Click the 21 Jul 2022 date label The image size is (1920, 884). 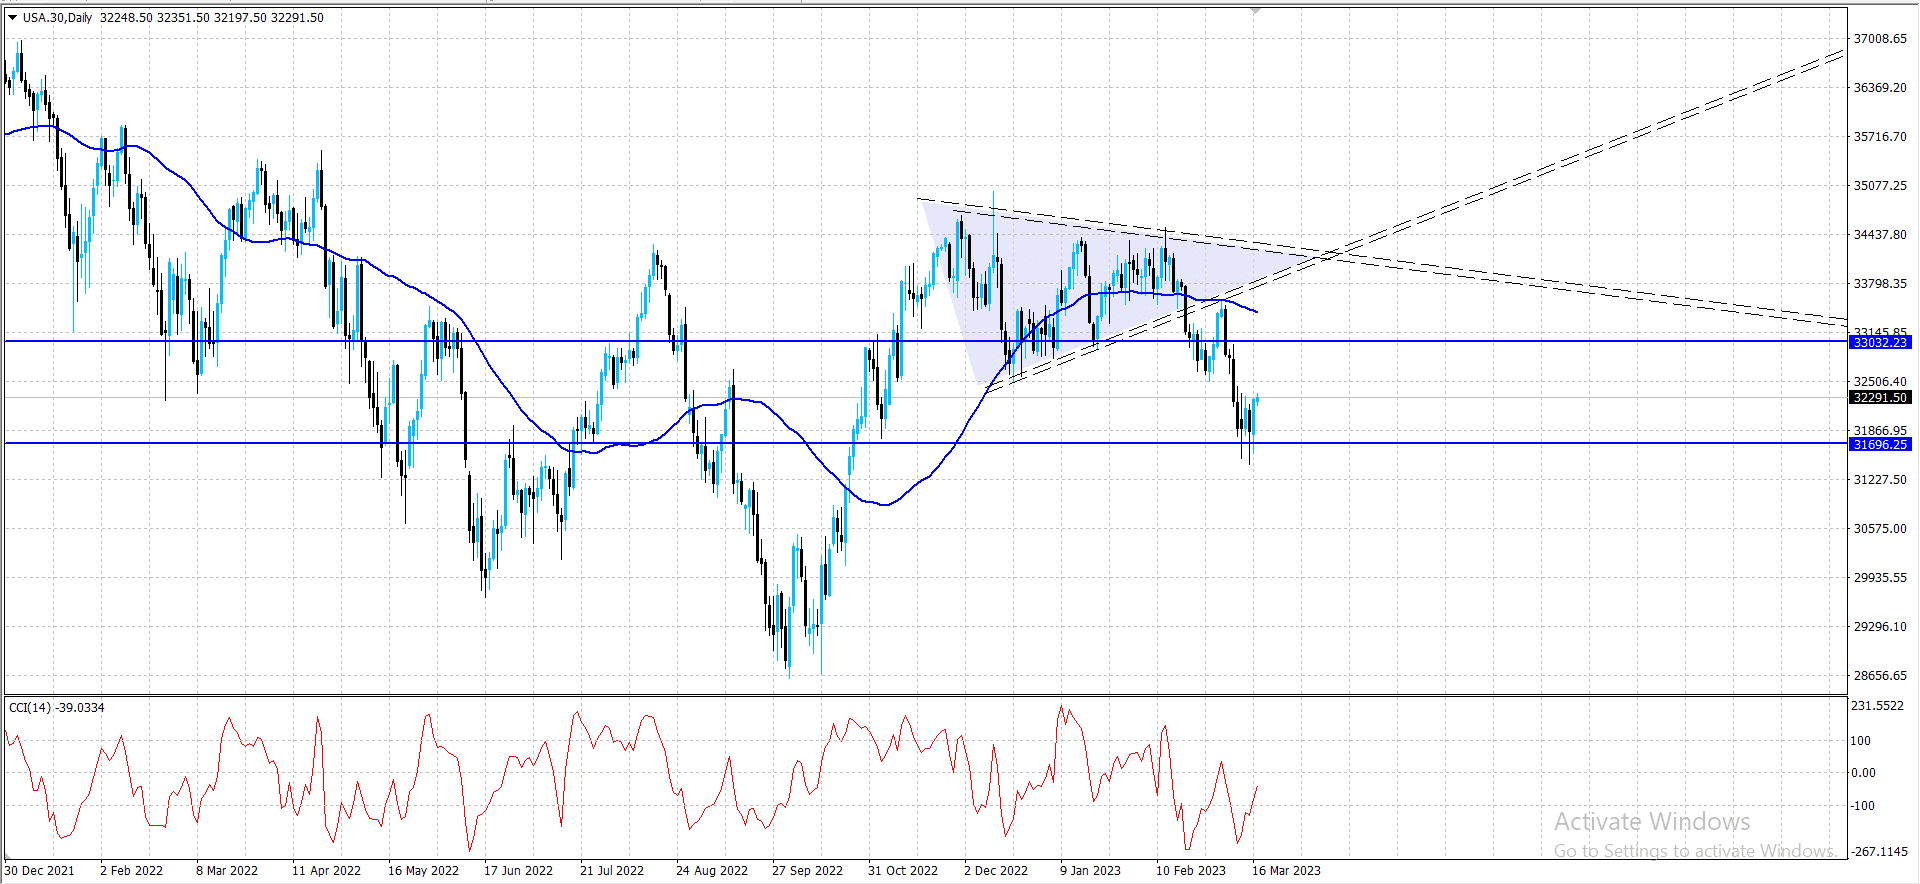click(612, 871)
